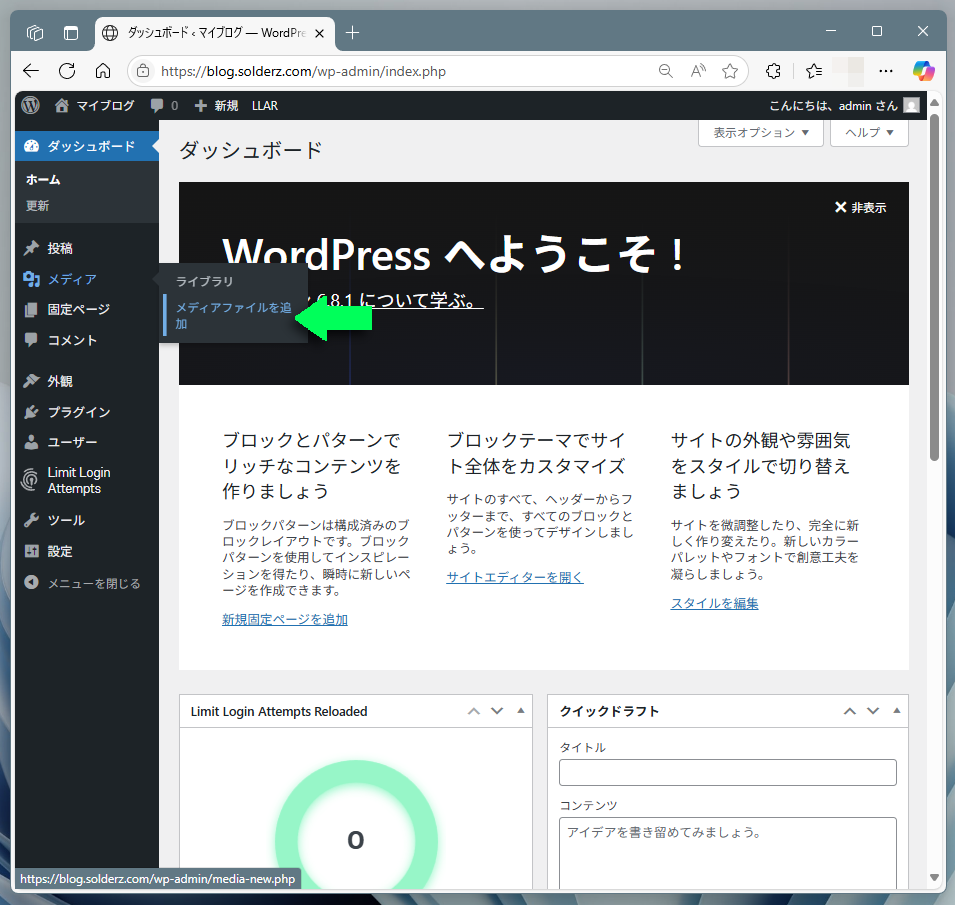This screenshot has width=955, height=905.
Task: Click the browser refresh icon
Action: click(x=67, y=71)
